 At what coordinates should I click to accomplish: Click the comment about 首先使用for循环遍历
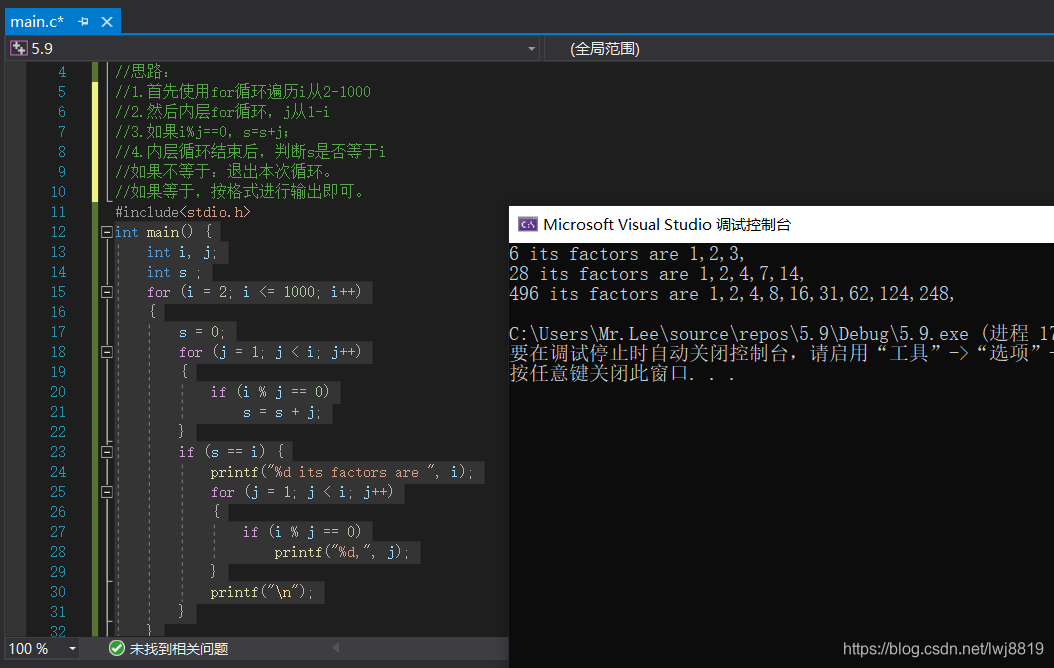click(x=243, y=91)
